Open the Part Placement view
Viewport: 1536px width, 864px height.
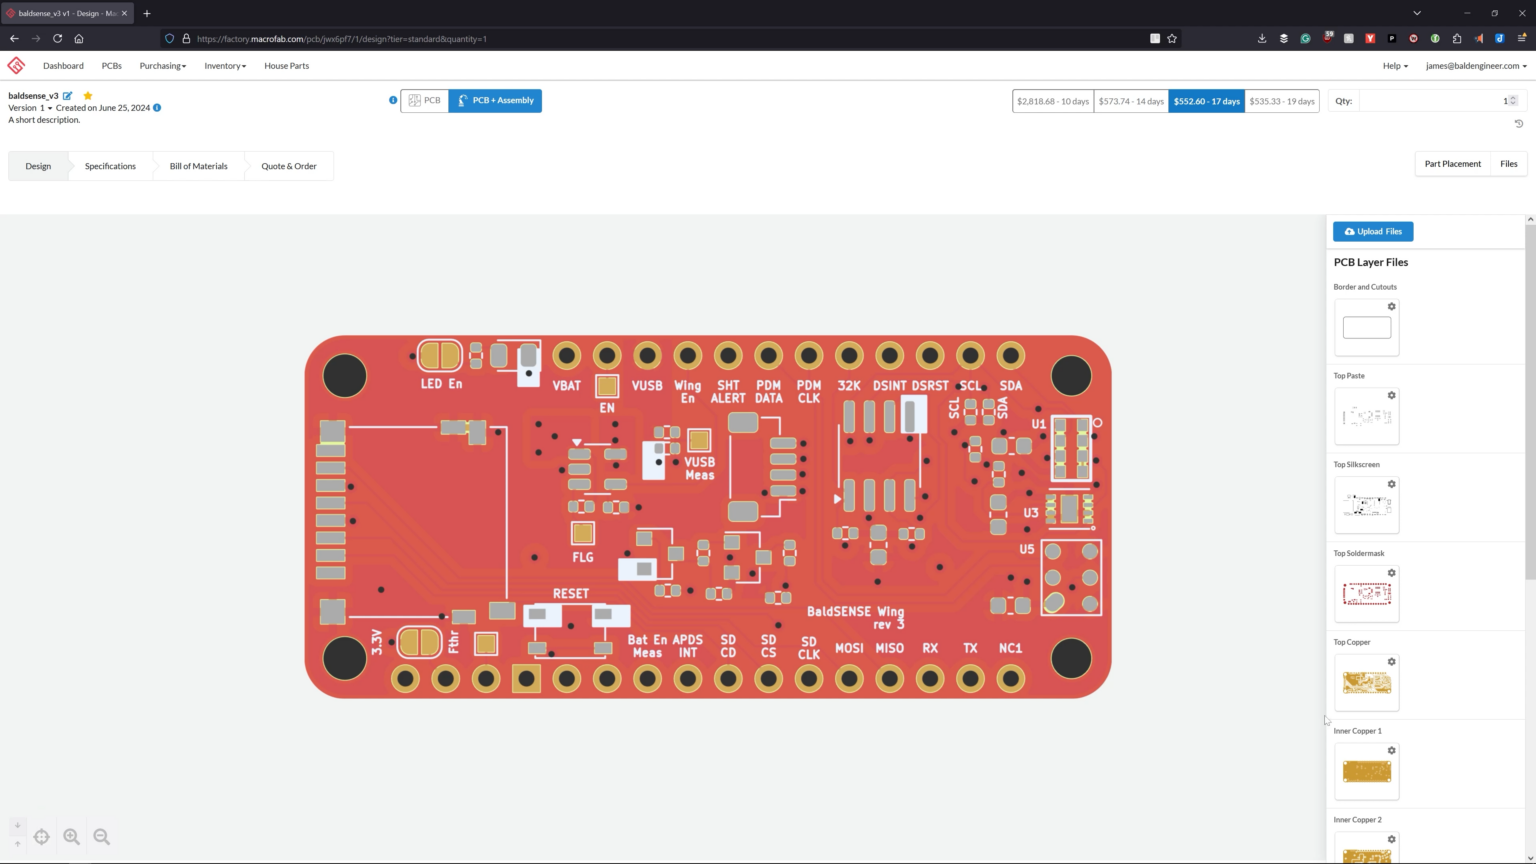pos(1452,163)
